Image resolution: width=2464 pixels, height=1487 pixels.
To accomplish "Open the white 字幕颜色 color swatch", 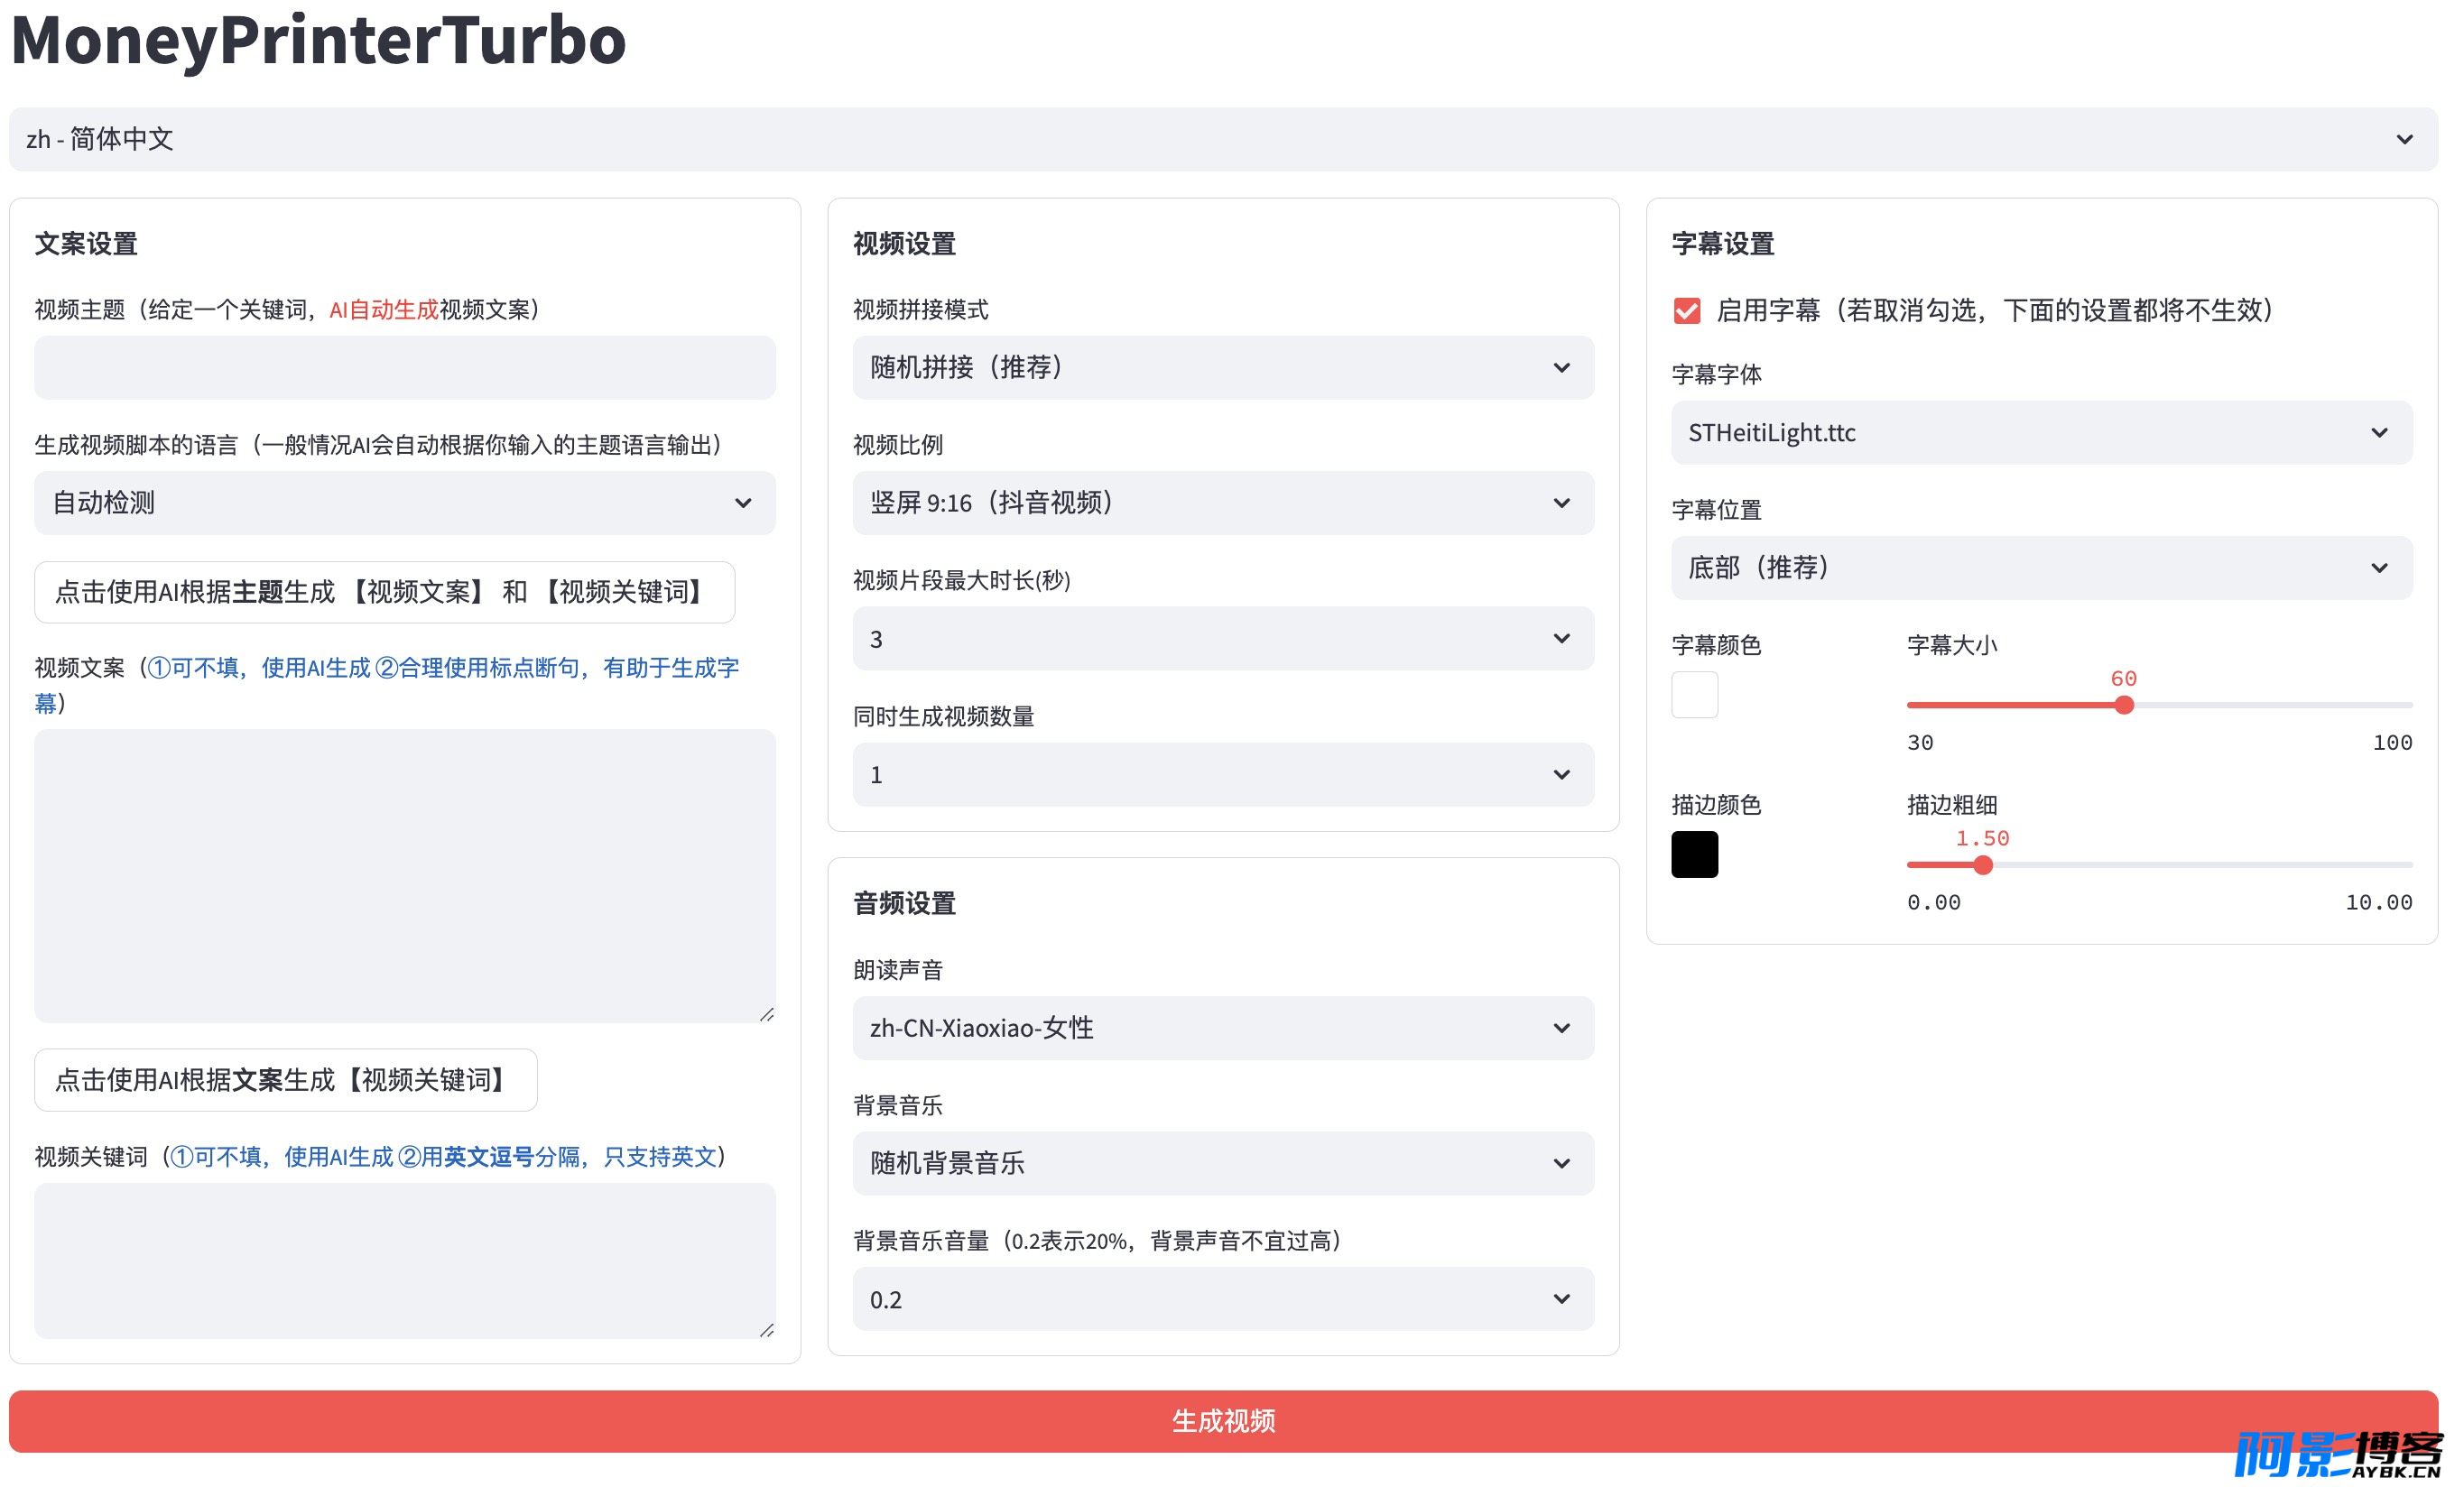I will coord(1695,695).
